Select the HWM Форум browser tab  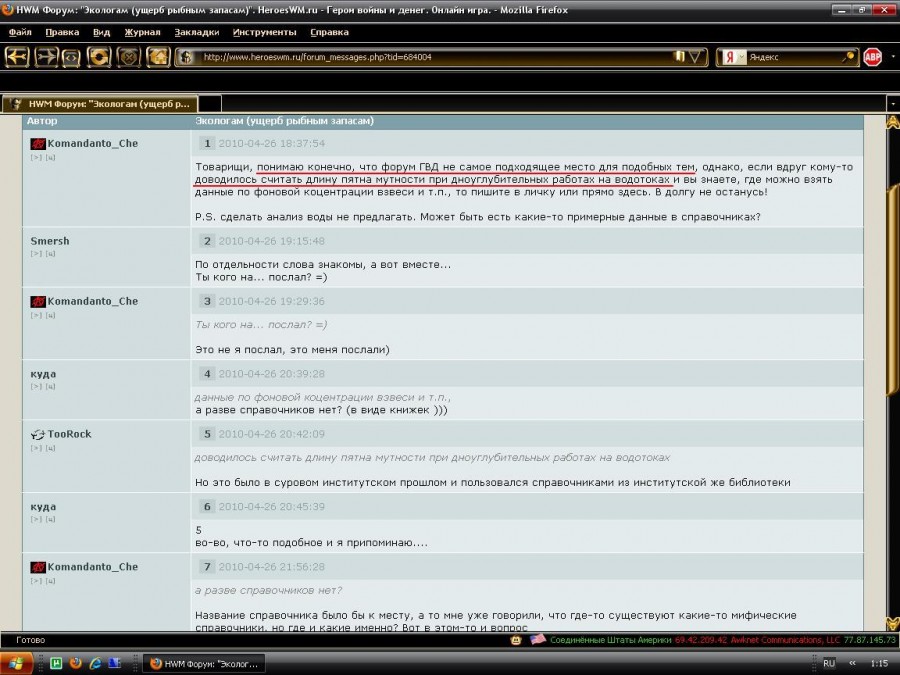pyautogui.click(x=100, y=103)
